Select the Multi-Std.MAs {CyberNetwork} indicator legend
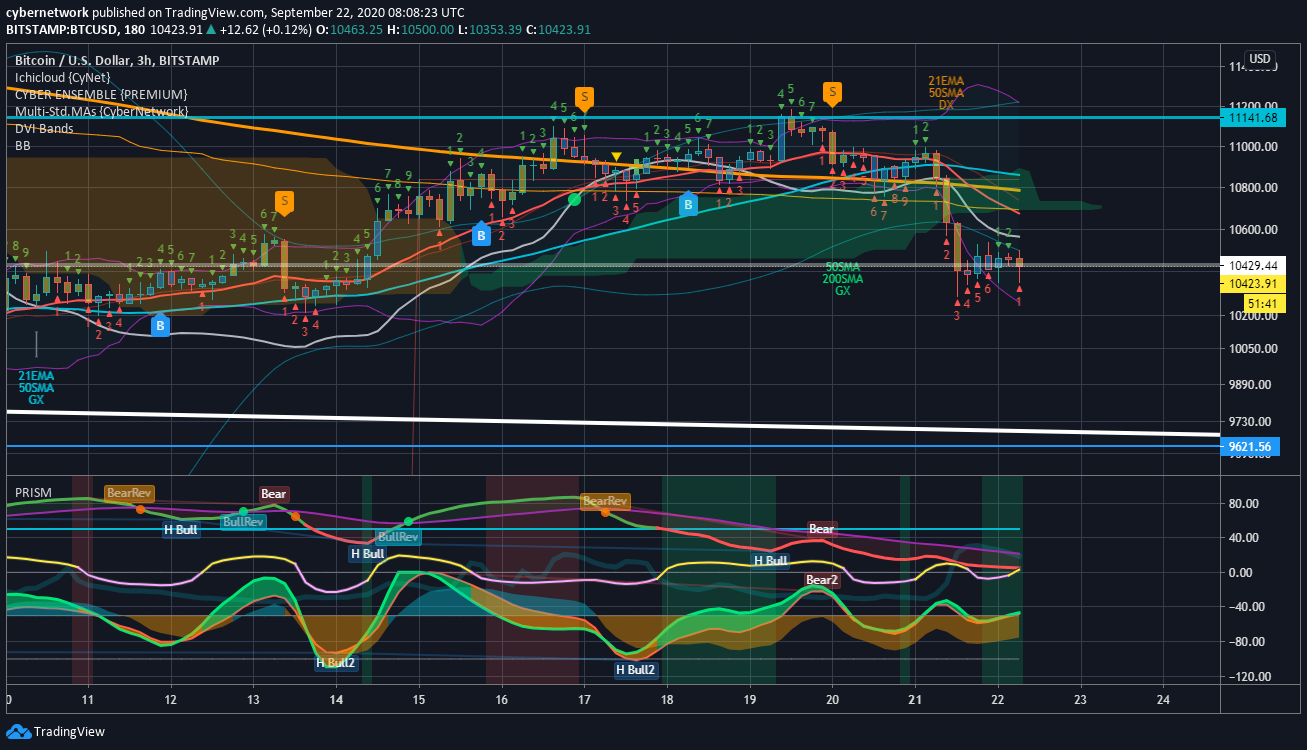 [x=102, y=112]
